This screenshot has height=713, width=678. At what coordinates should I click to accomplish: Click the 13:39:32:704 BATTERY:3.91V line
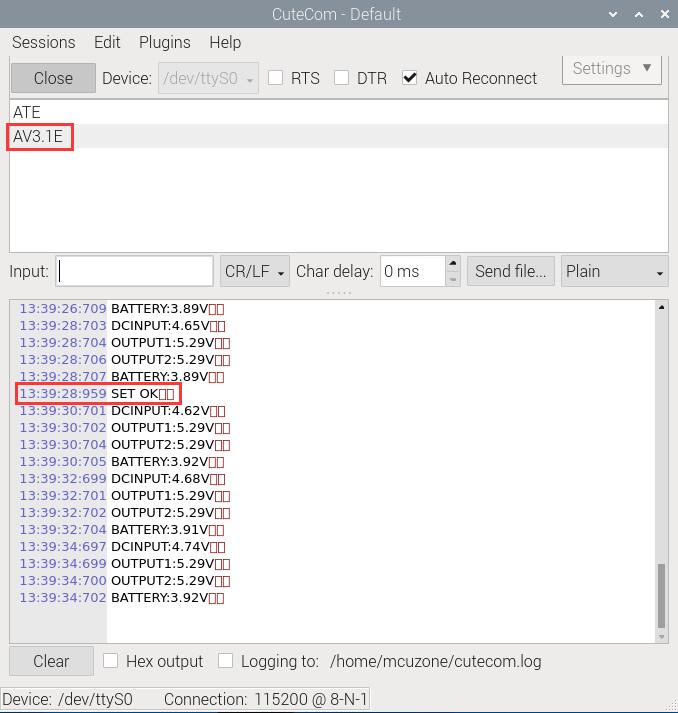(122, 530)
